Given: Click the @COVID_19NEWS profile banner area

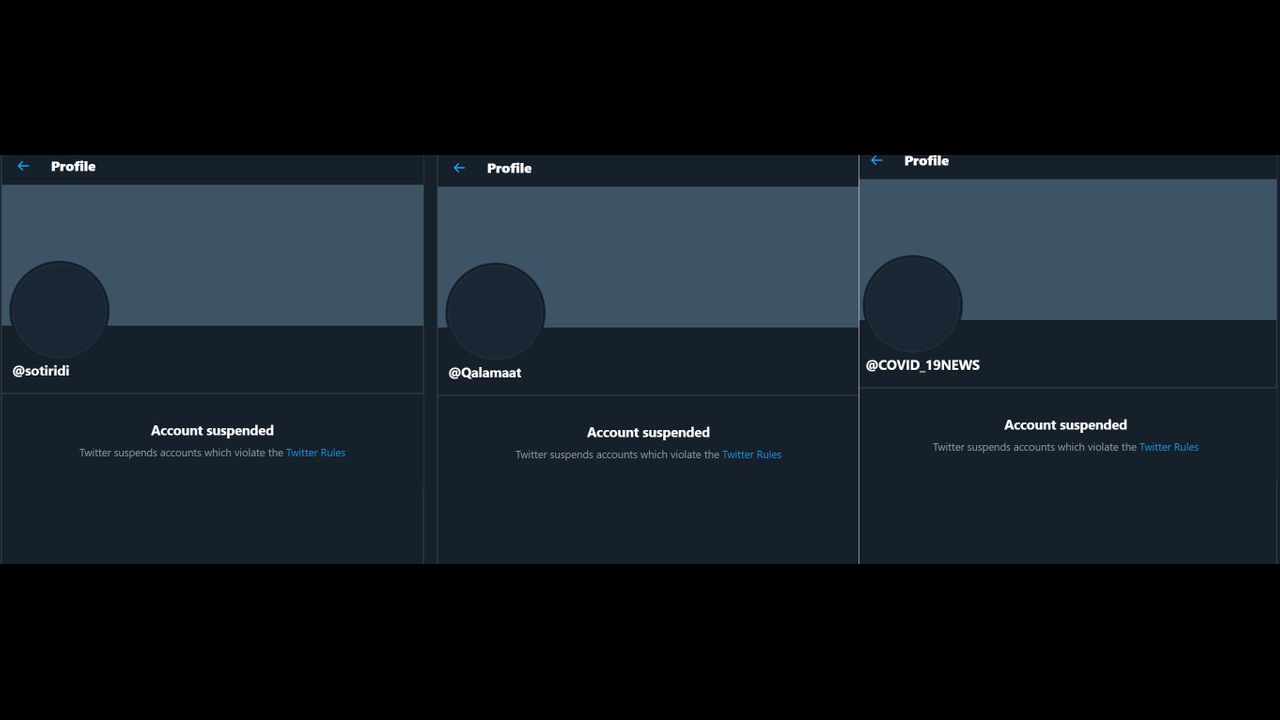Looking at the screenshot, I should tap(1100, 240).
